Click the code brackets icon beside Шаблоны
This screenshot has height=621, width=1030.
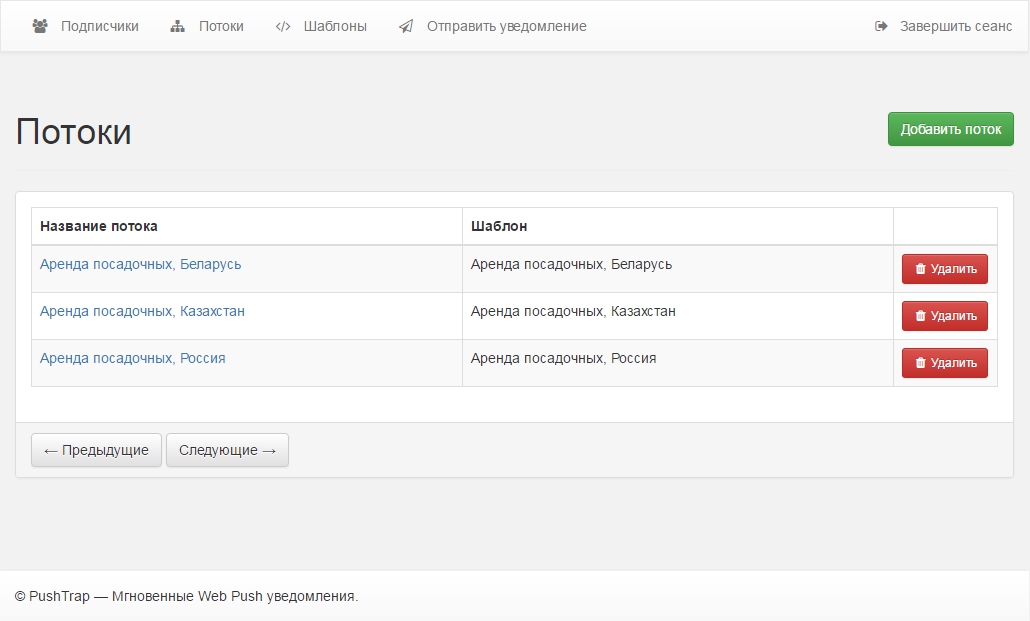click(x=283, y=26)
